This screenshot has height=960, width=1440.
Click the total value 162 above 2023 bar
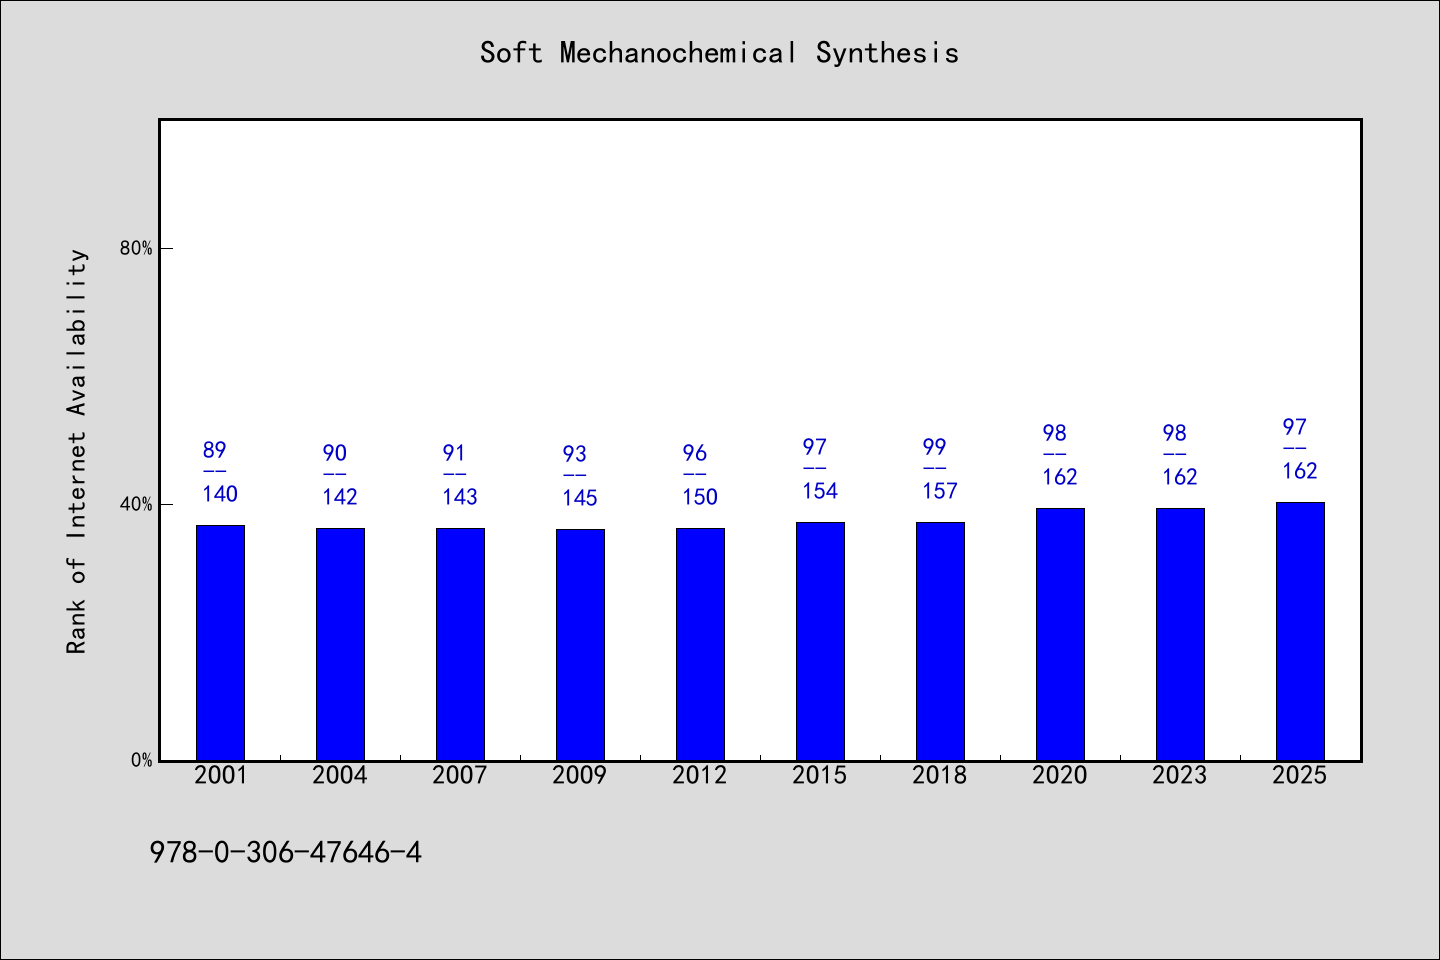(x=1180, y=477)
